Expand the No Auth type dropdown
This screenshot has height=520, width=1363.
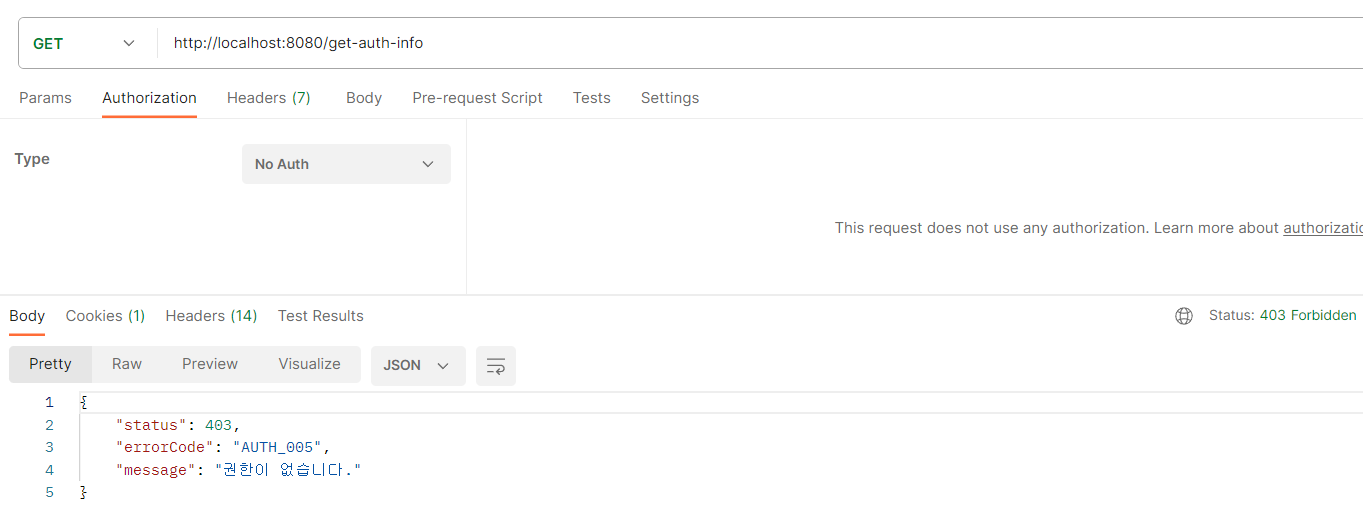coord(346,164)
